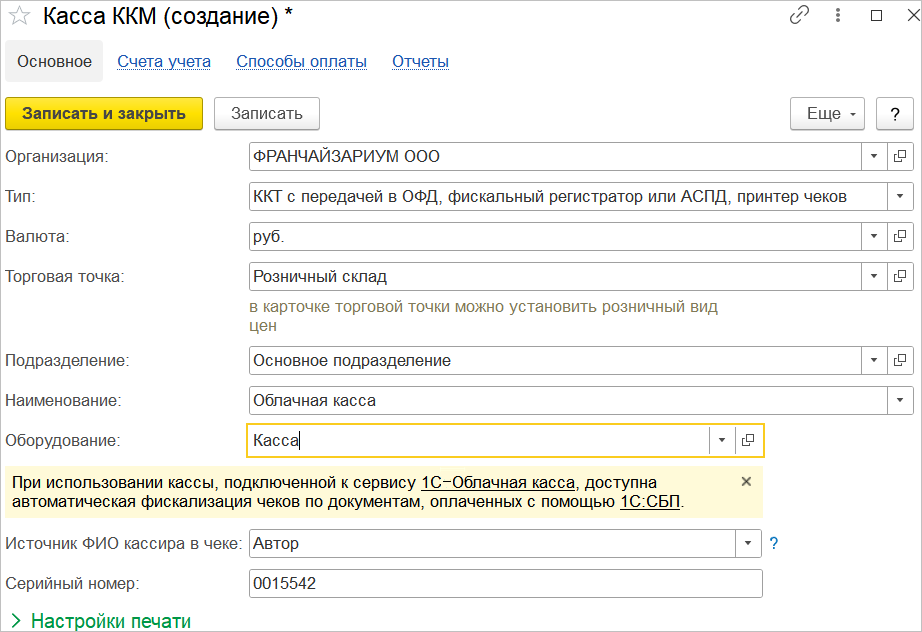The image size is (922, 632).
Task: Show help for Источник ФИО кассира
Action: [x=774, y=544]
